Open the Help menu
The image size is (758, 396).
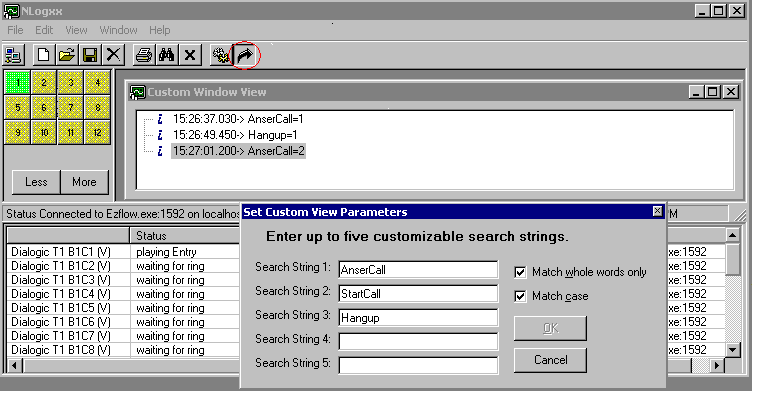coord(160,30)
